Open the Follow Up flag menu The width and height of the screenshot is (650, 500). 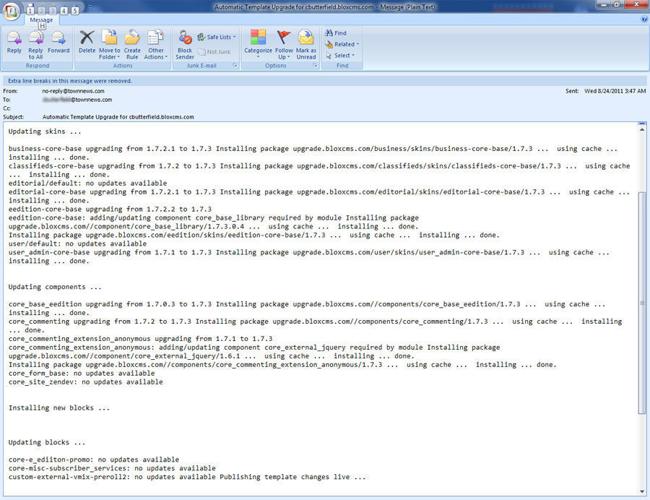tap(284, 45)
